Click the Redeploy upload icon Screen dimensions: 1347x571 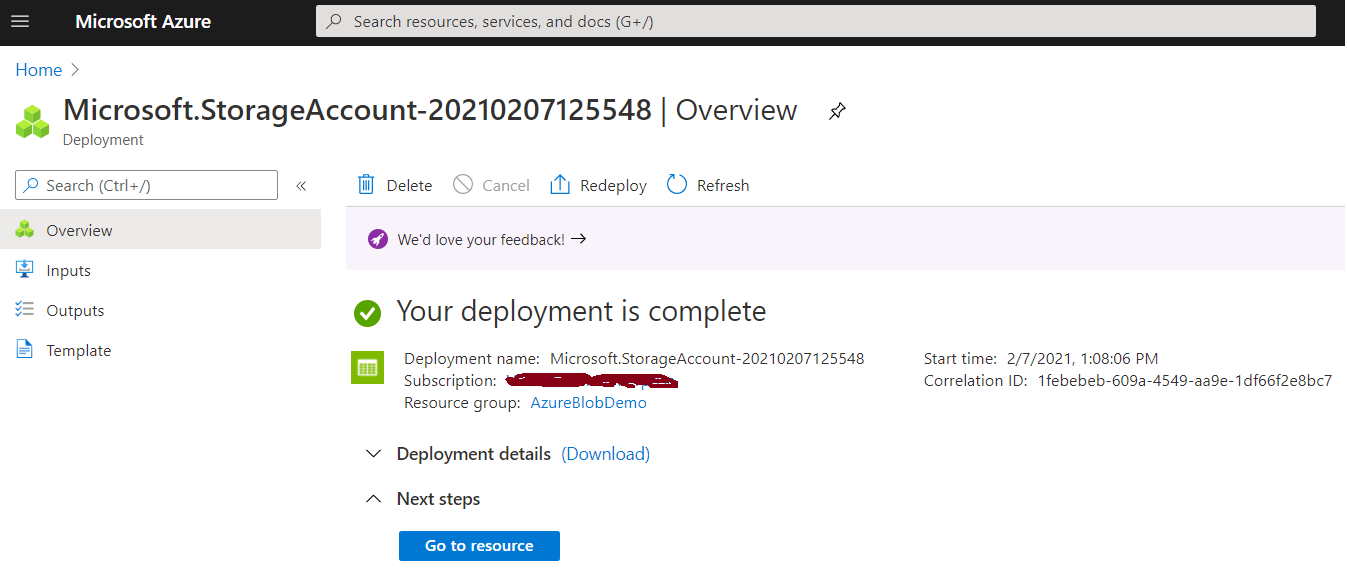pyautogui.click(x=560, y=184)
